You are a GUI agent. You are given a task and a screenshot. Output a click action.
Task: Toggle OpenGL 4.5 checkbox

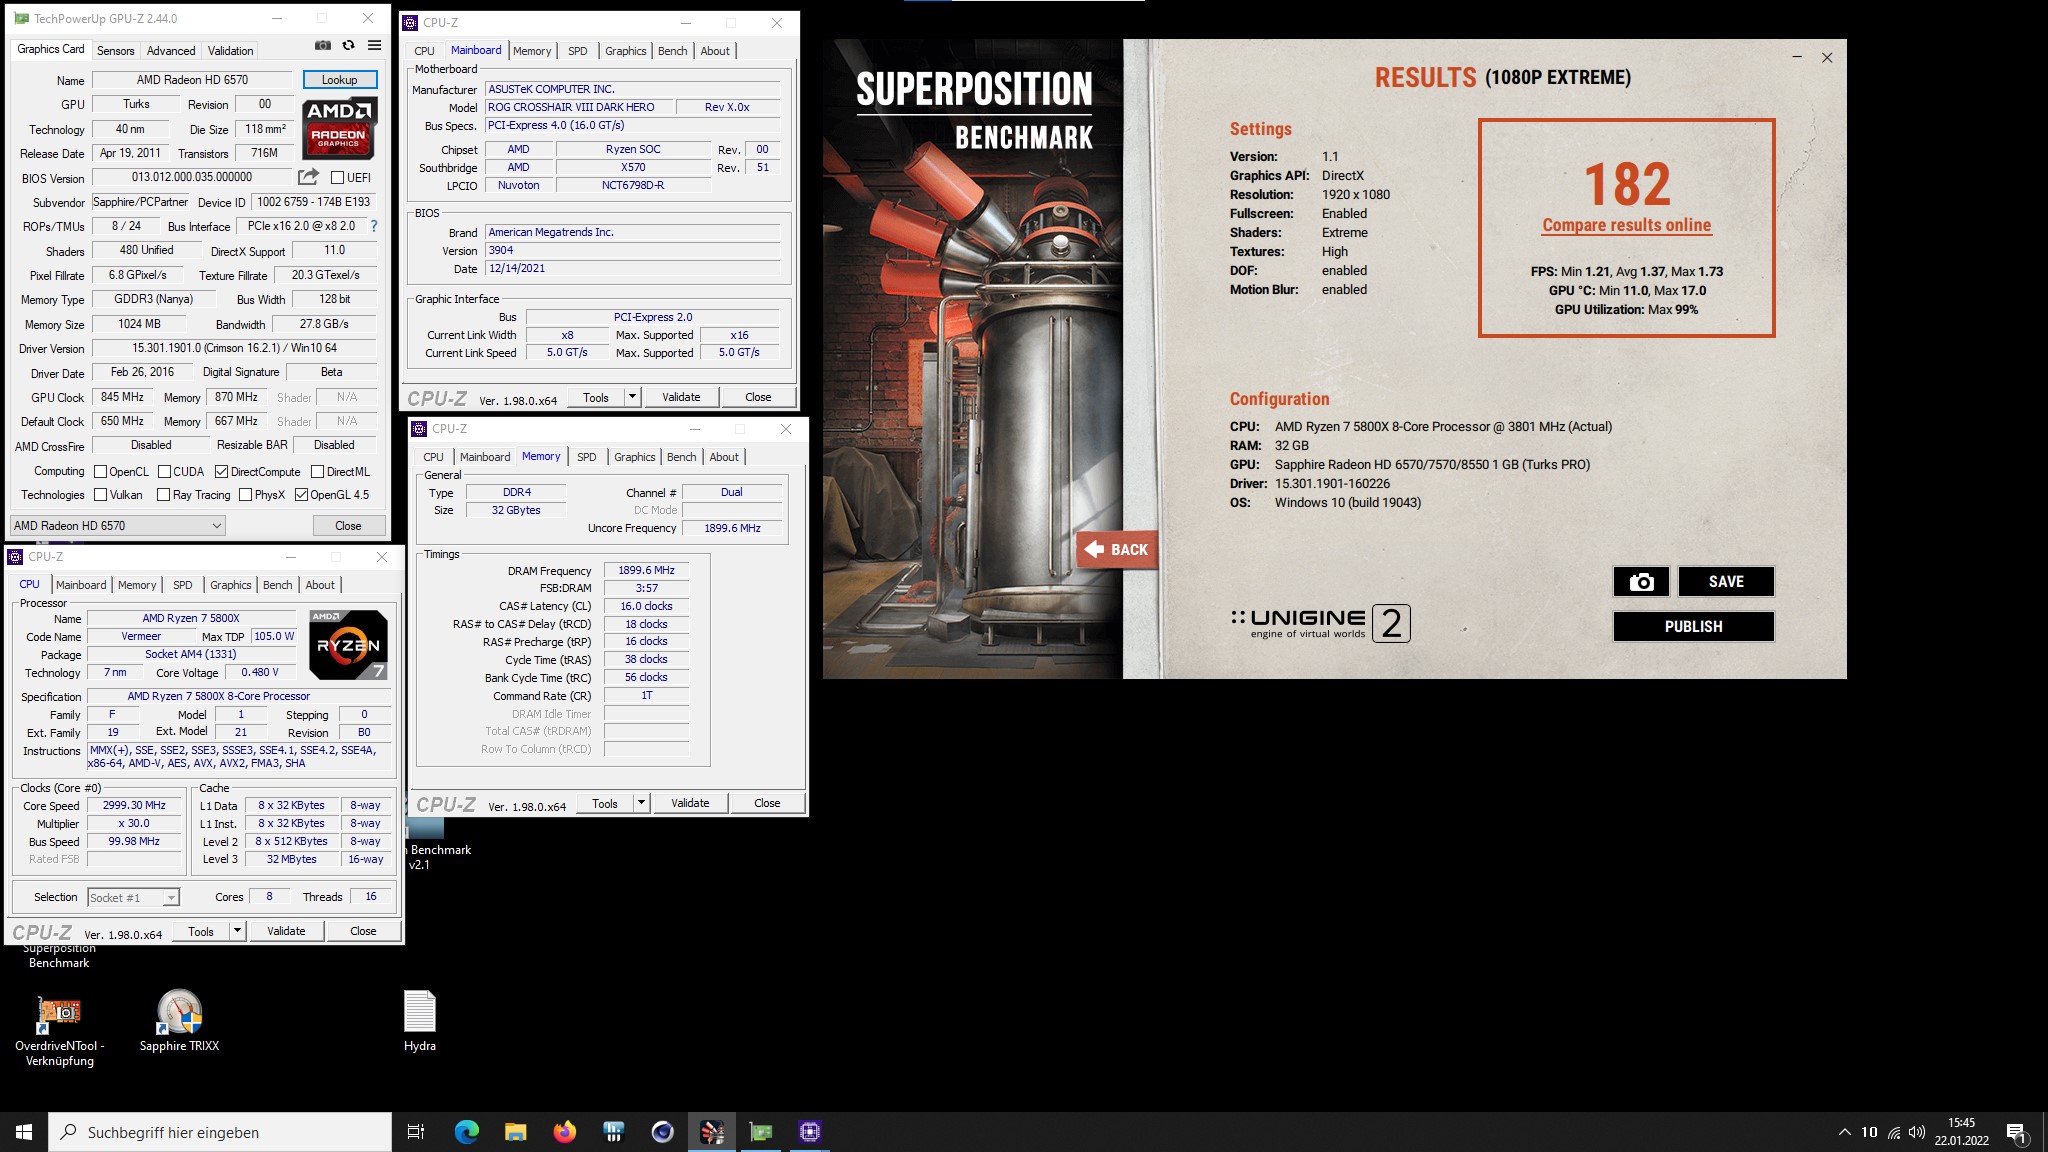[x=301, y=495]
